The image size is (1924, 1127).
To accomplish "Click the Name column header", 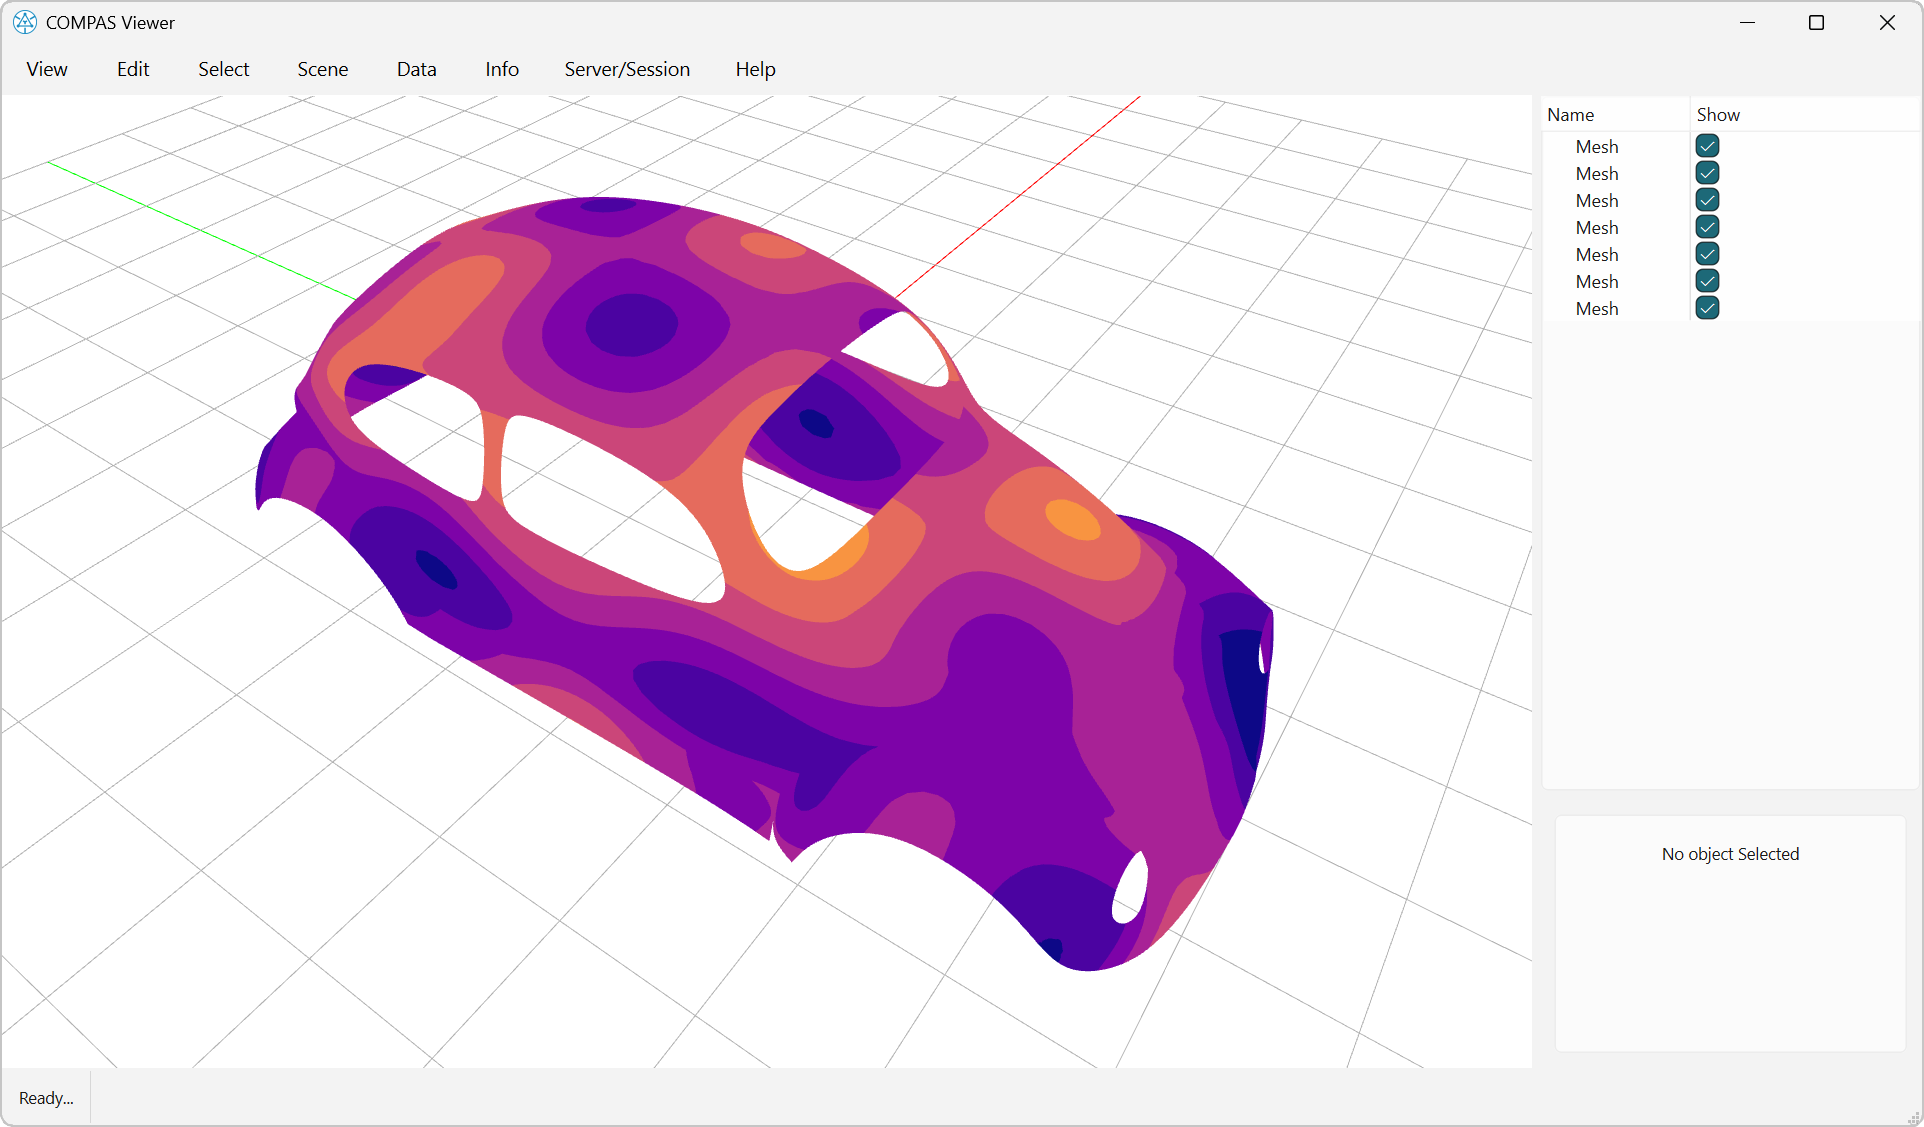I will click(1570, 114).
